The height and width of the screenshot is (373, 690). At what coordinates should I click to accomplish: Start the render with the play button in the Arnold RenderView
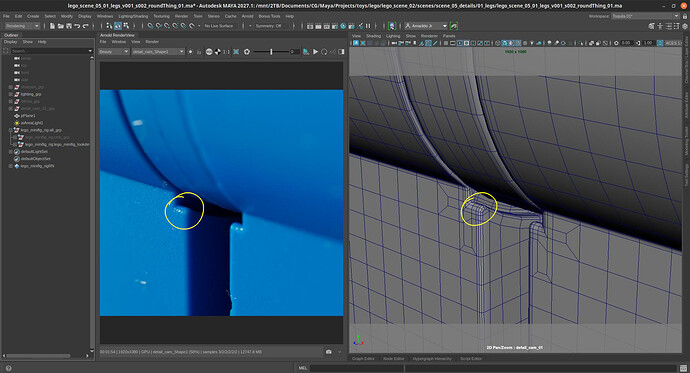coord(316,52)
